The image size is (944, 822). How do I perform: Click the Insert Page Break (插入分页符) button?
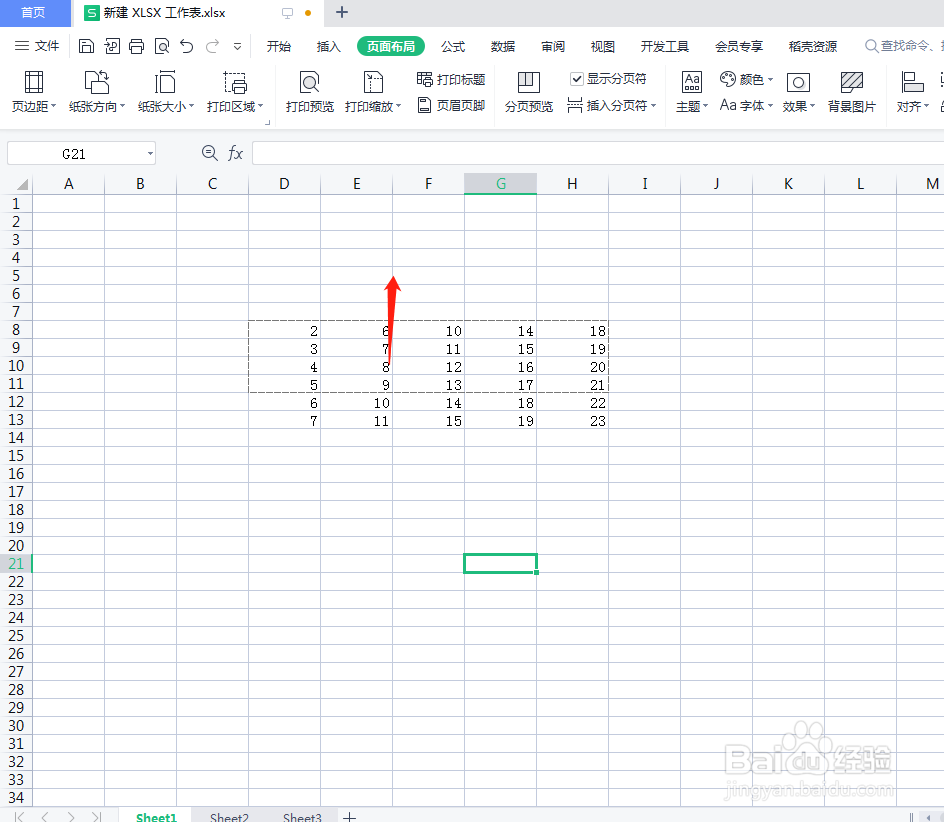tap(611, 105)
